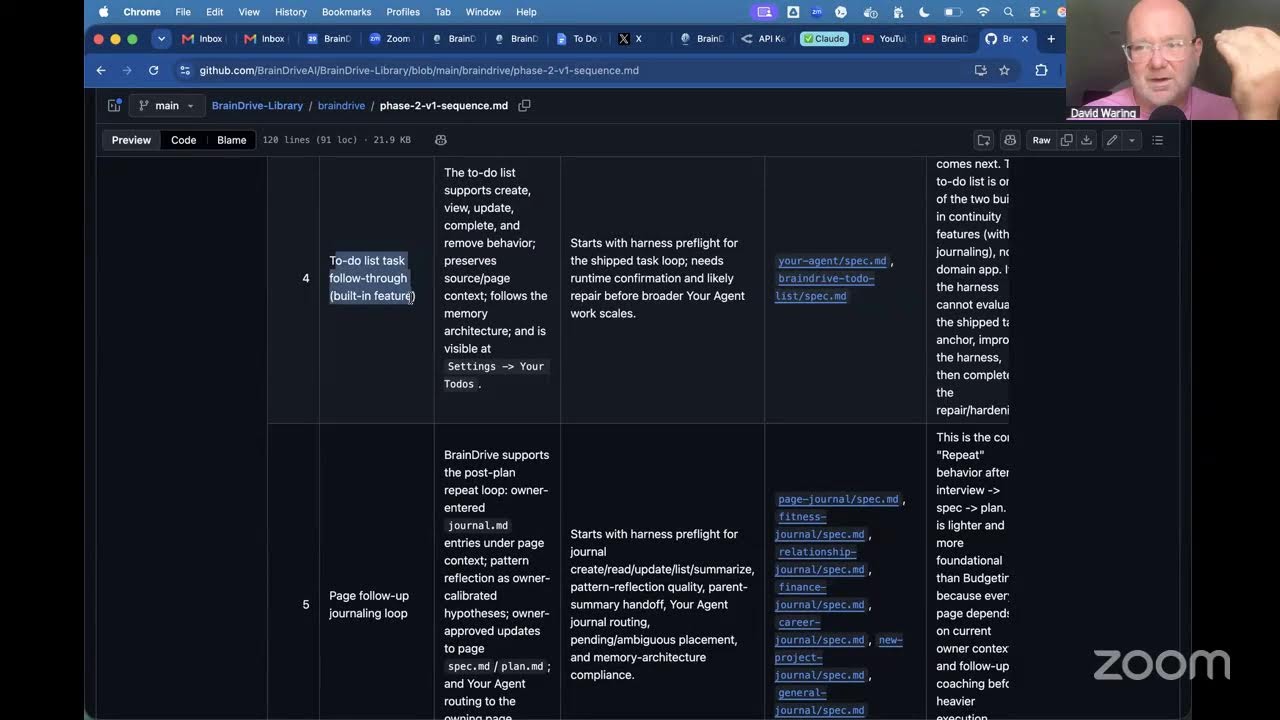The height and width of the screenshot is (720, 1280).
Task: View site information icon in address bar
Action: [x=184, y=70]
